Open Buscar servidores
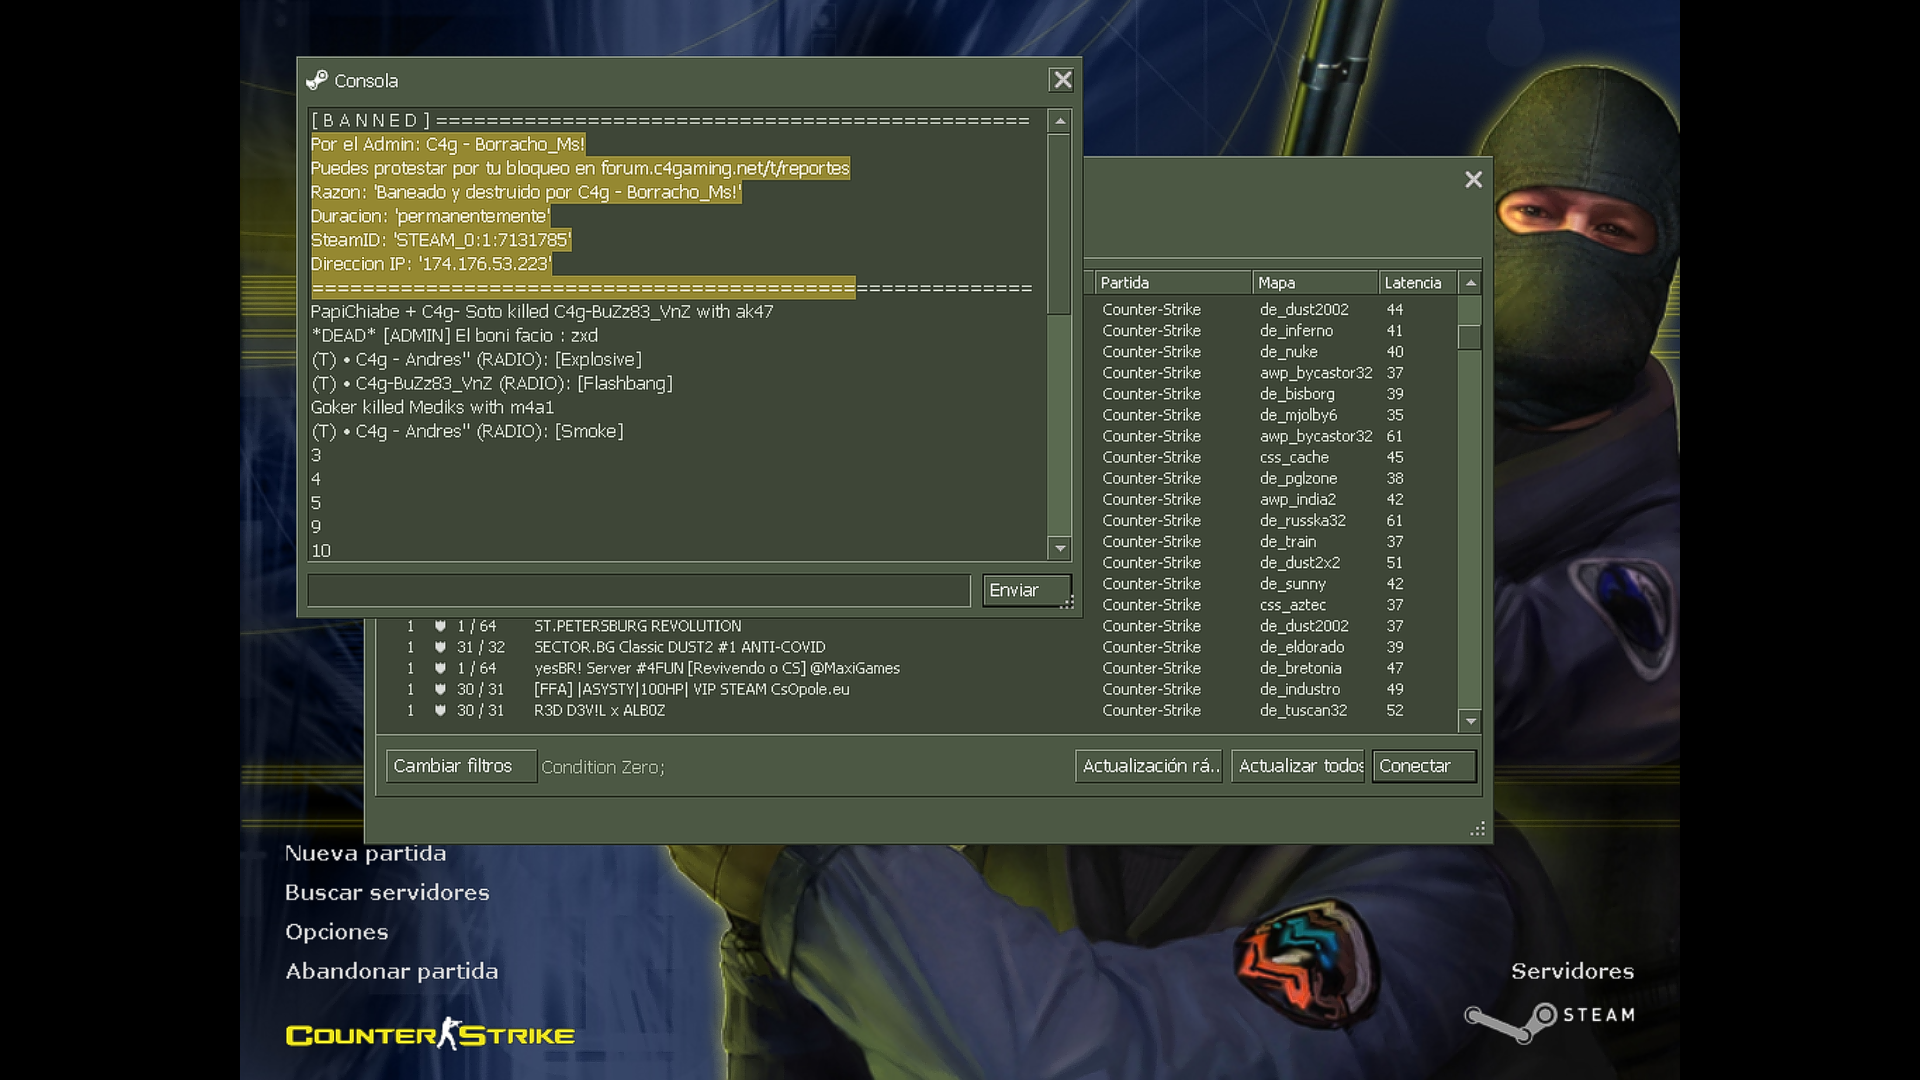The image size is (1920, 1080). click(x=387, y=892)
